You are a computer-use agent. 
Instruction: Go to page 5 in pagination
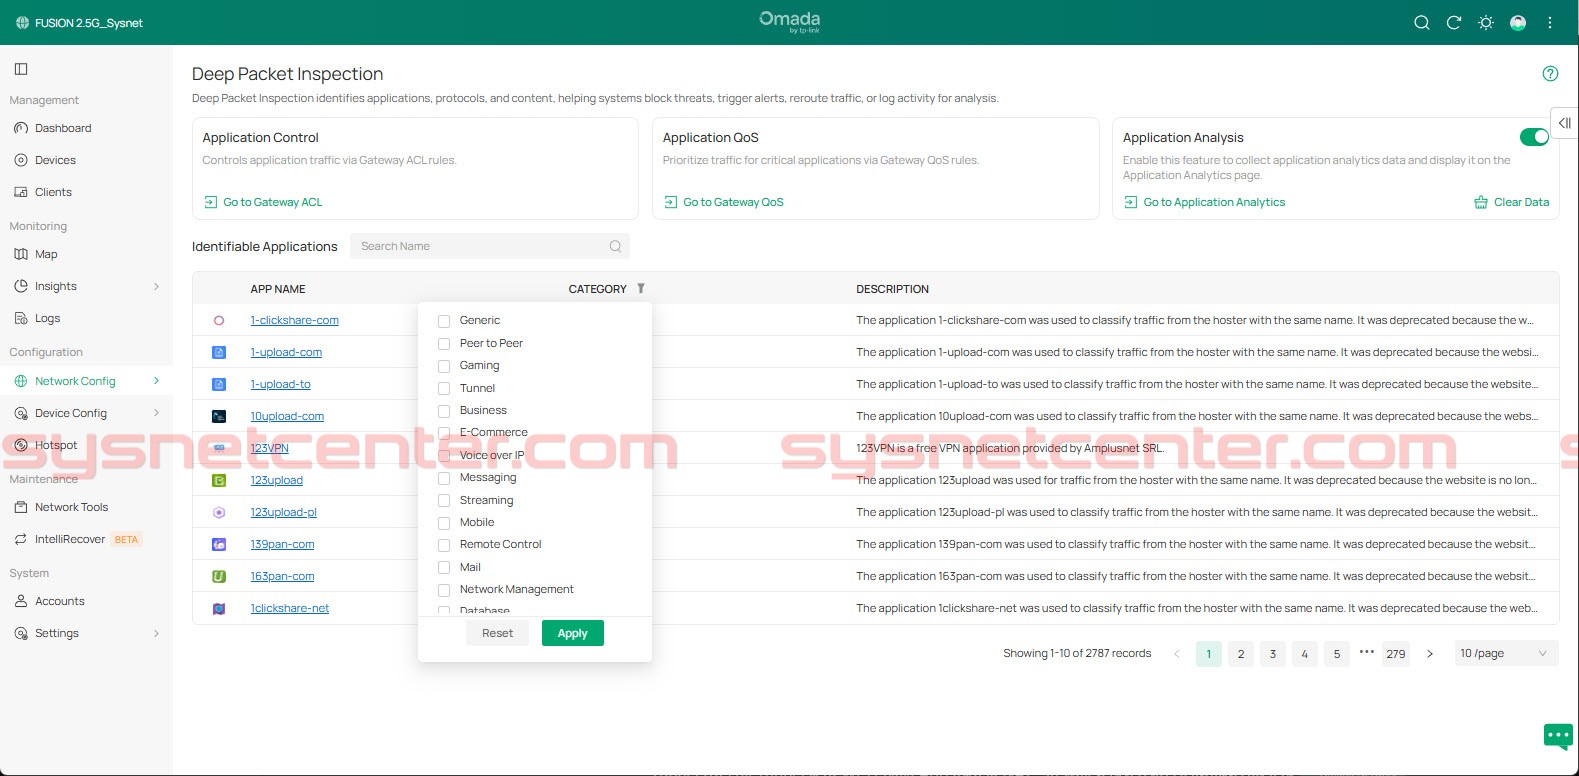pyautogui.click(x=1337, y=654)
